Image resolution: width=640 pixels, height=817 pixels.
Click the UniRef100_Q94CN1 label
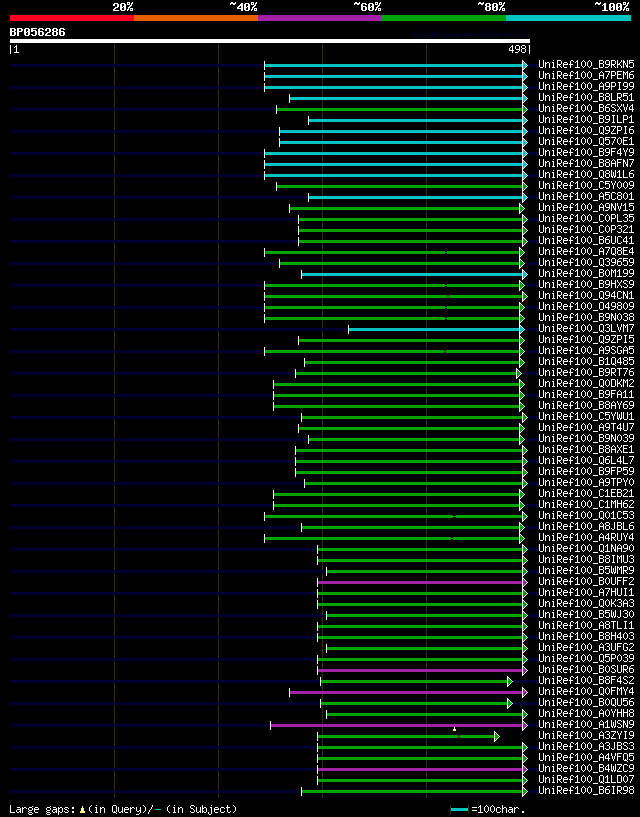tap(586, 295)
